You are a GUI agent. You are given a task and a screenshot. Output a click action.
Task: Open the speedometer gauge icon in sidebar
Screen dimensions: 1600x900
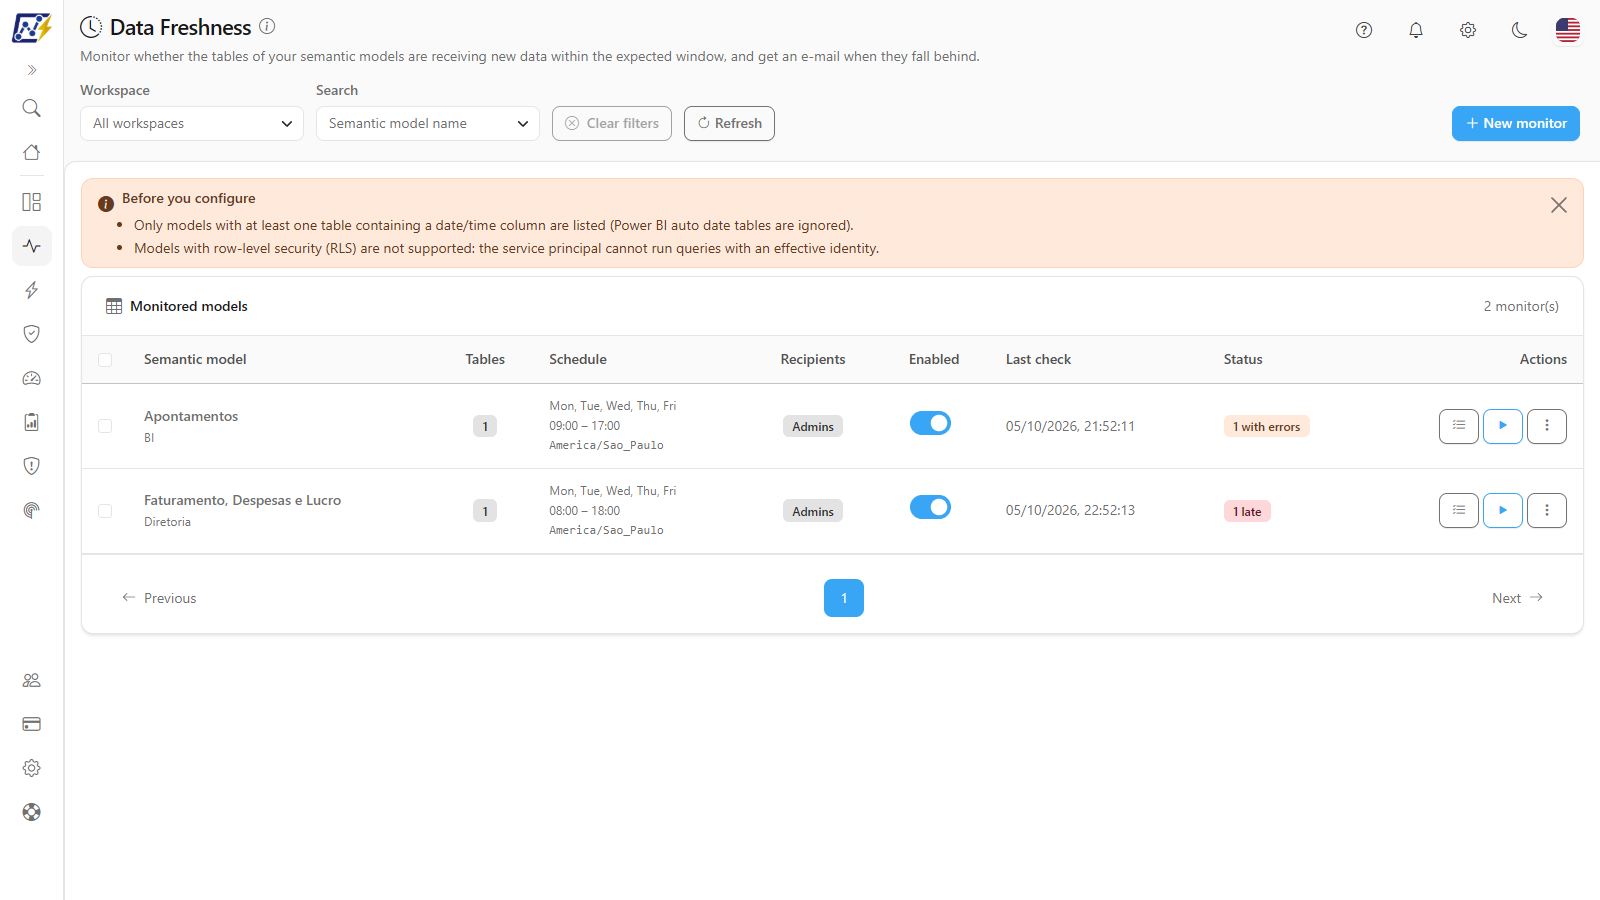click(32, 378)
